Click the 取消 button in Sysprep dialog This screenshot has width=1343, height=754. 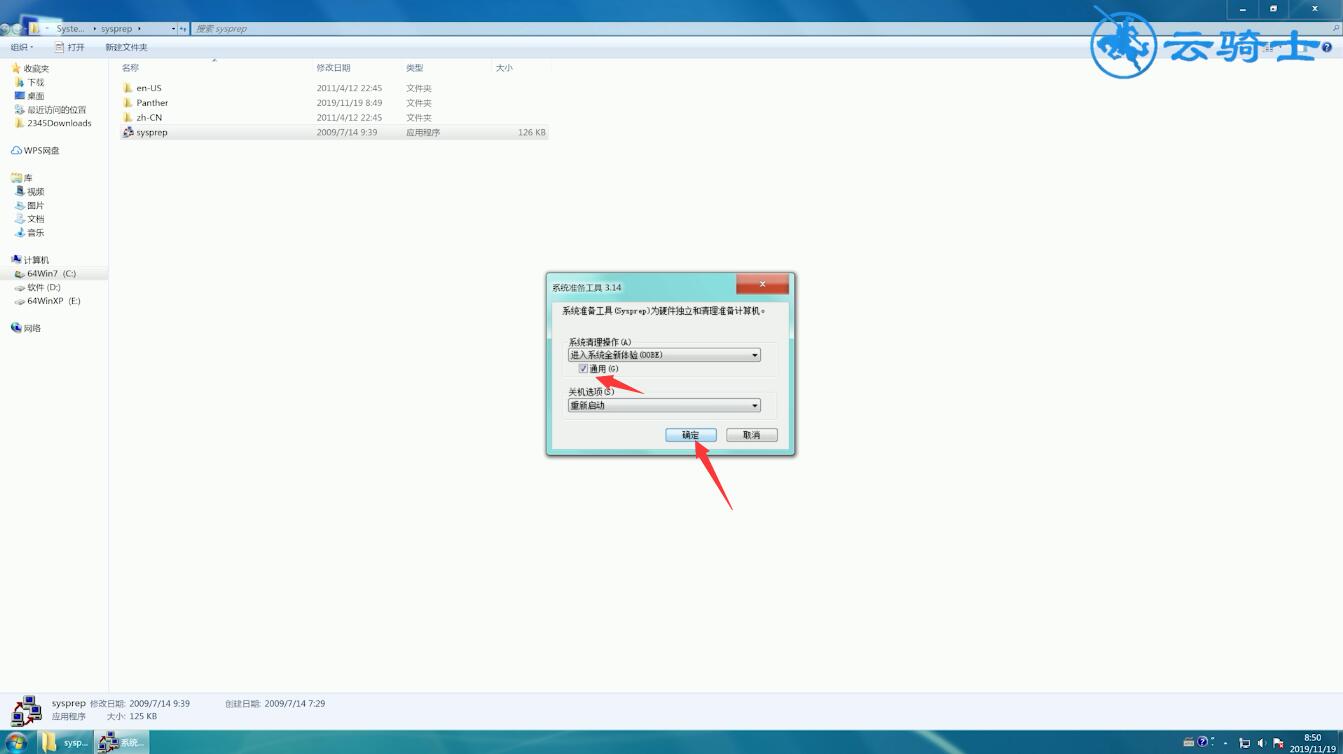click(x=752, y=435)
